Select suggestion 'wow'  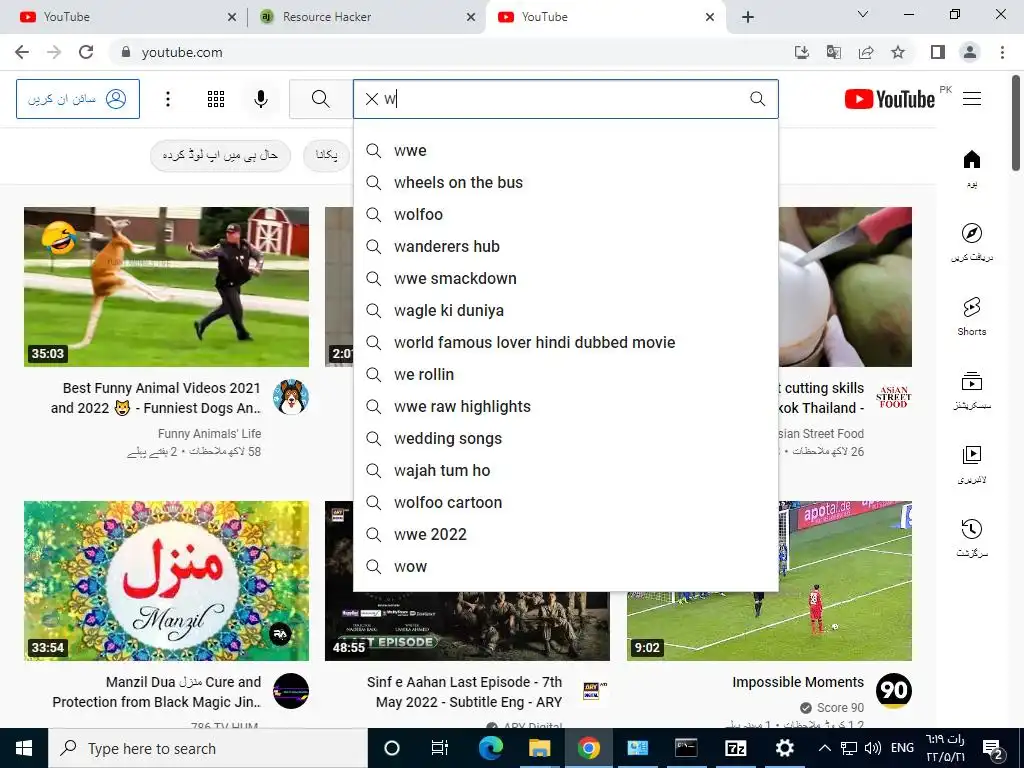[x=566, y=566]
